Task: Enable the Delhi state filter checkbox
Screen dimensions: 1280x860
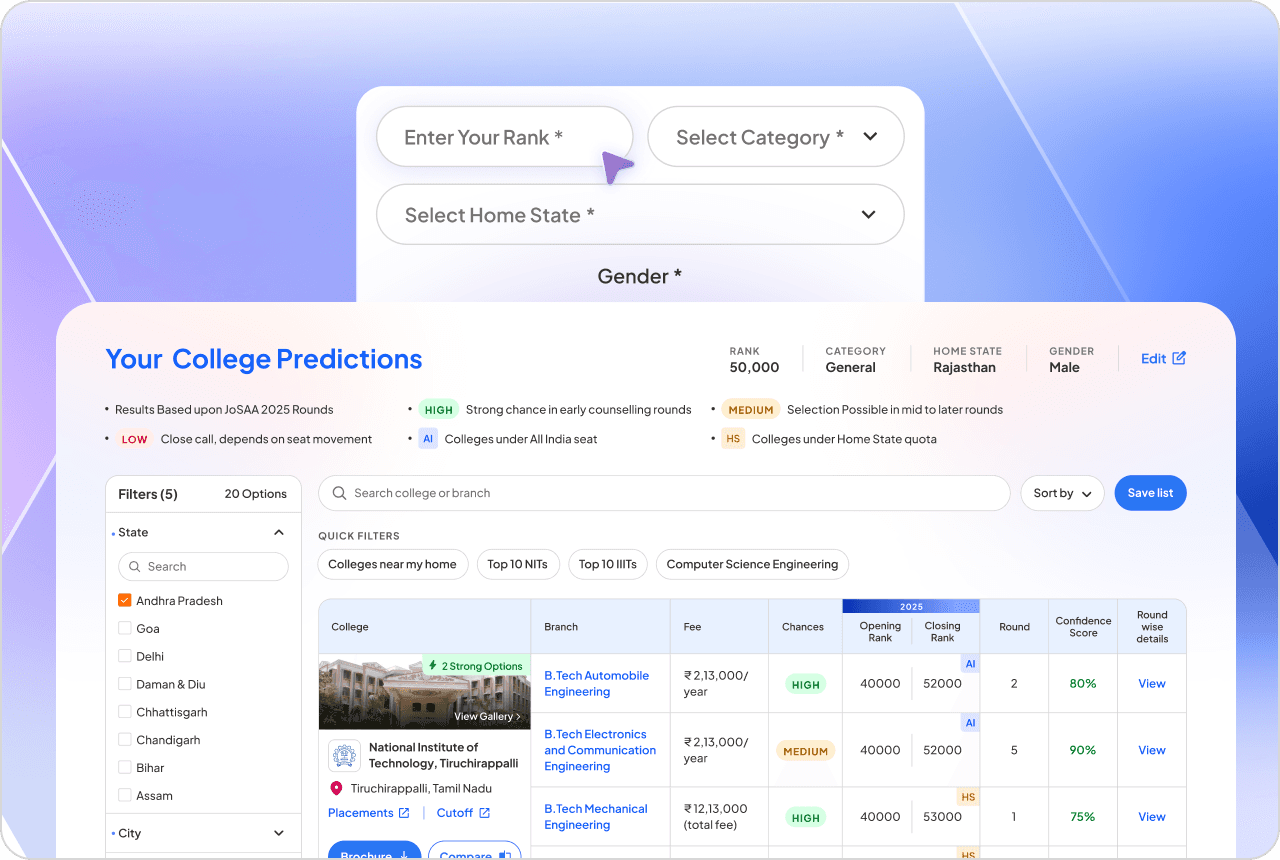Action: pos(125,657)
